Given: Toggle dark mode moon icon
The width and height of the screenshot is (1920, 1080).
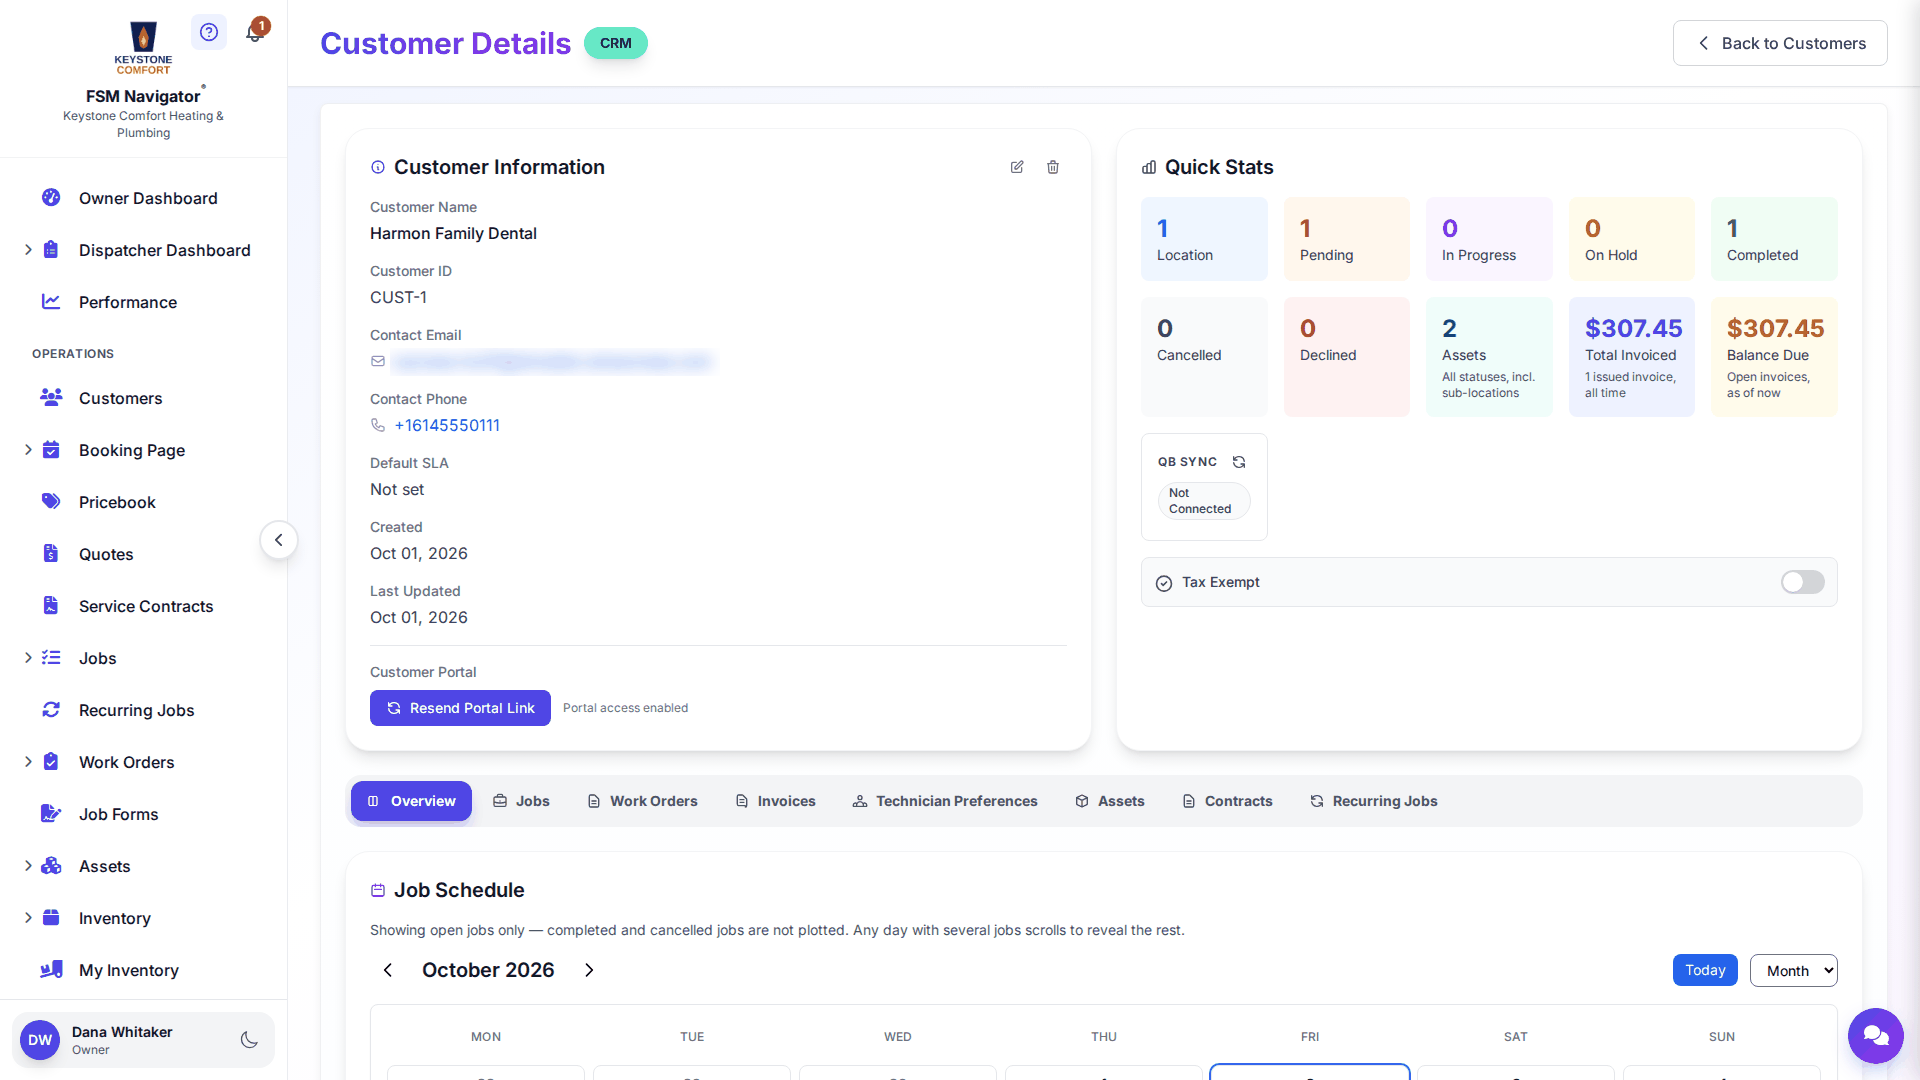Looking at the screenshot, I should (x=250, y=1040).
